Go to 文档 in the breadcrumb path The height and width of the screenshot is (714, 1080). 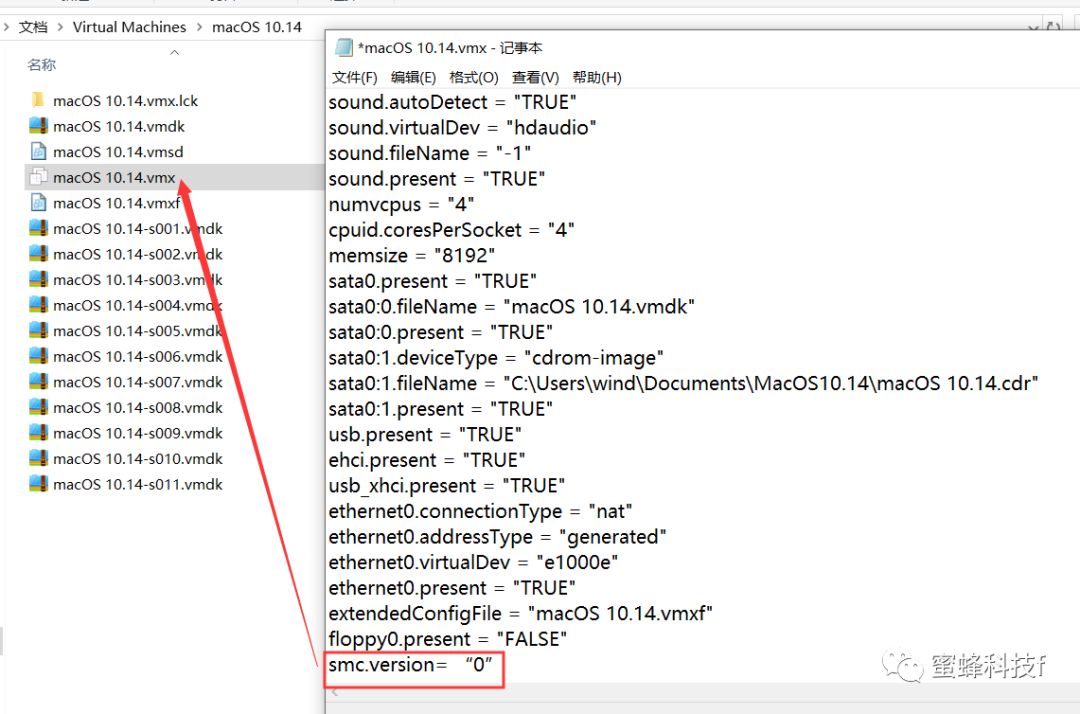[x=33, y=27]
